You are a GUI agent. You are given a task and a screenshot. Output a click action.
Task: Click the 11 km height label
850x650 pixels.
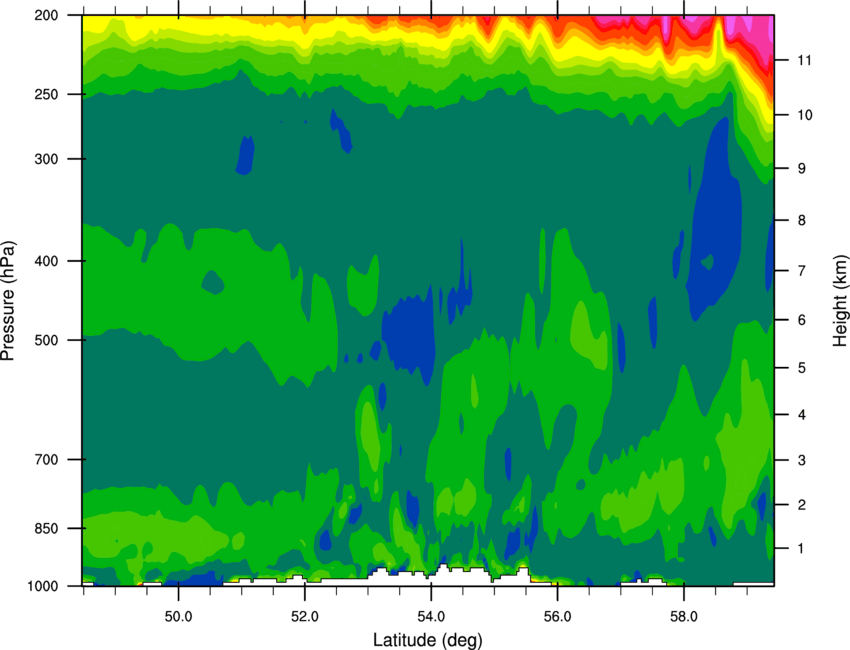click(x=804, y=60)
